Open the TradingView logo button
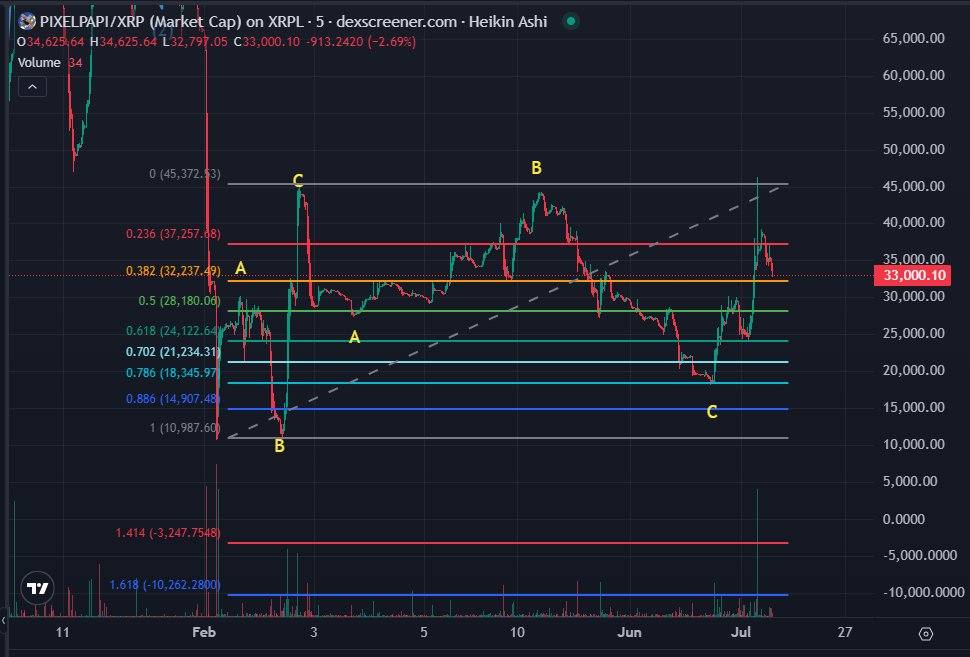 click(x=37, y=588)
